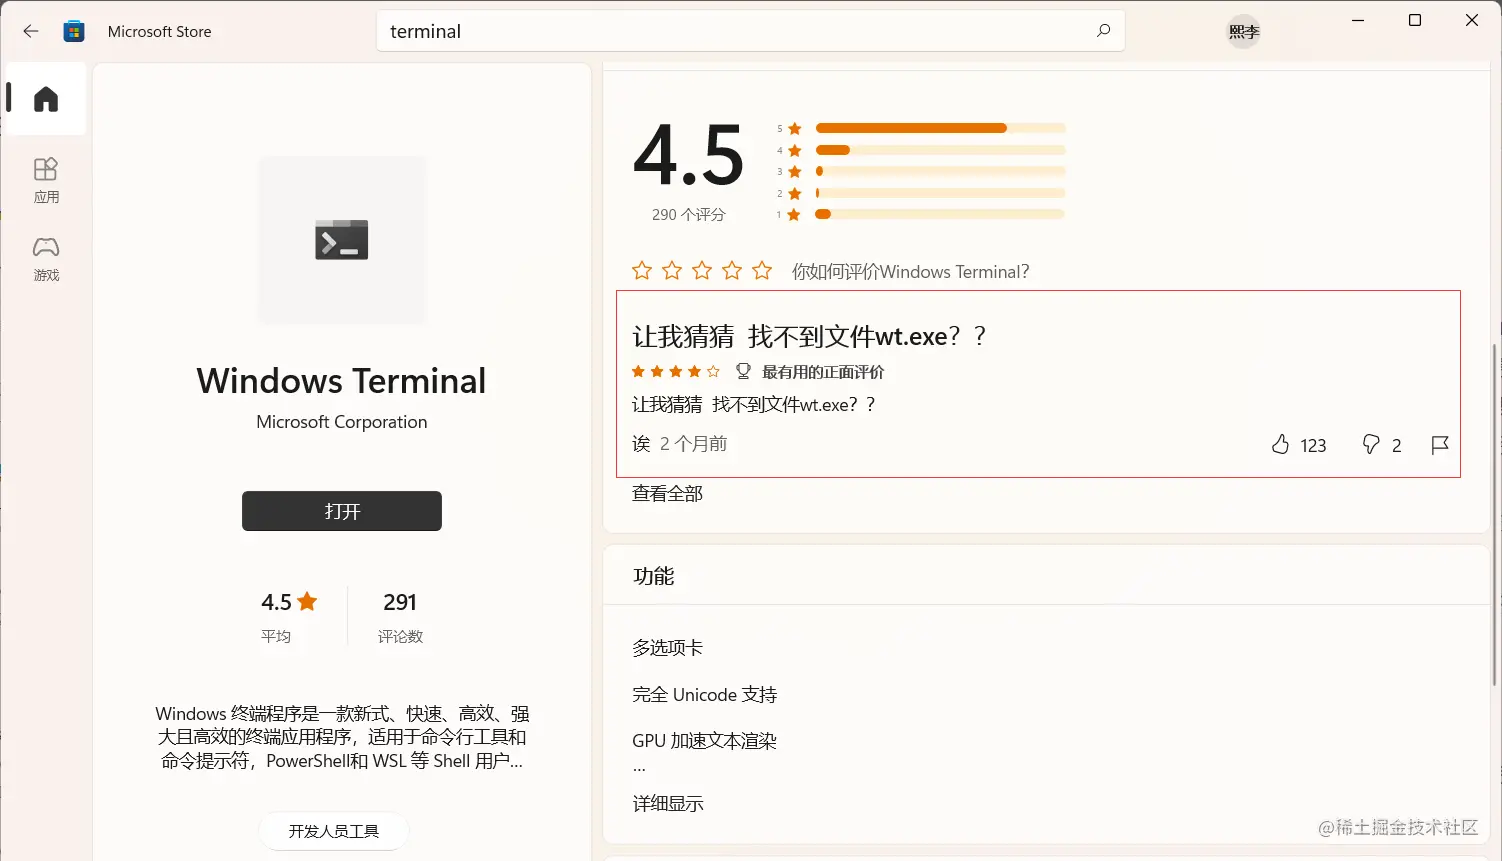Click the 4.5 average rating stat

pos(289,616)
